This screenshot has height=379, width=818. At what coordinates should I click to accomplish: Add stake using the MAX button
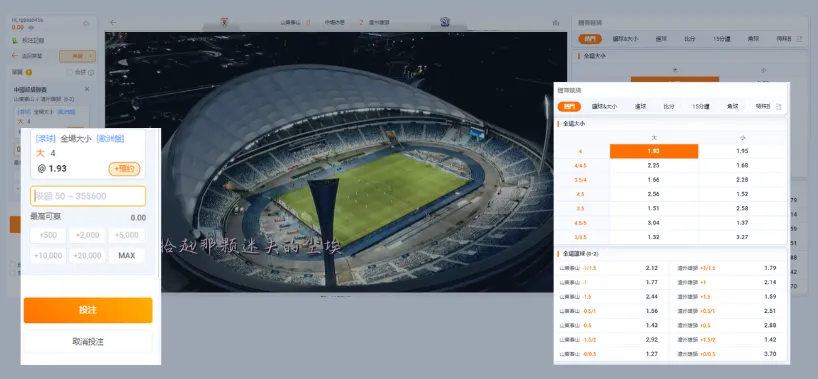point(127,256)
